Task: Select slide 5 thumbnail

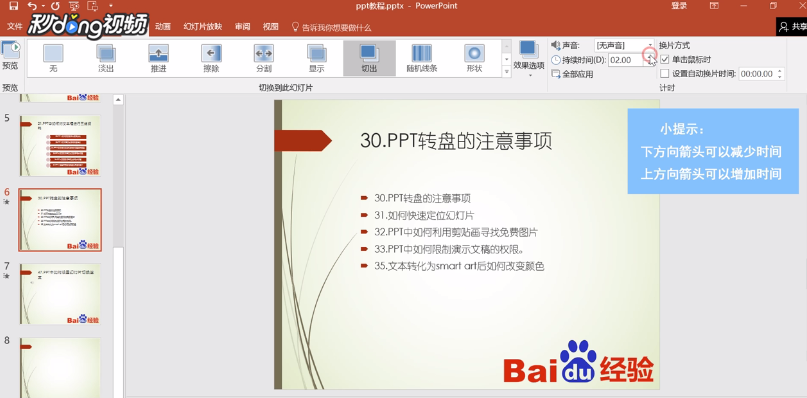Action: pos(60,146)
